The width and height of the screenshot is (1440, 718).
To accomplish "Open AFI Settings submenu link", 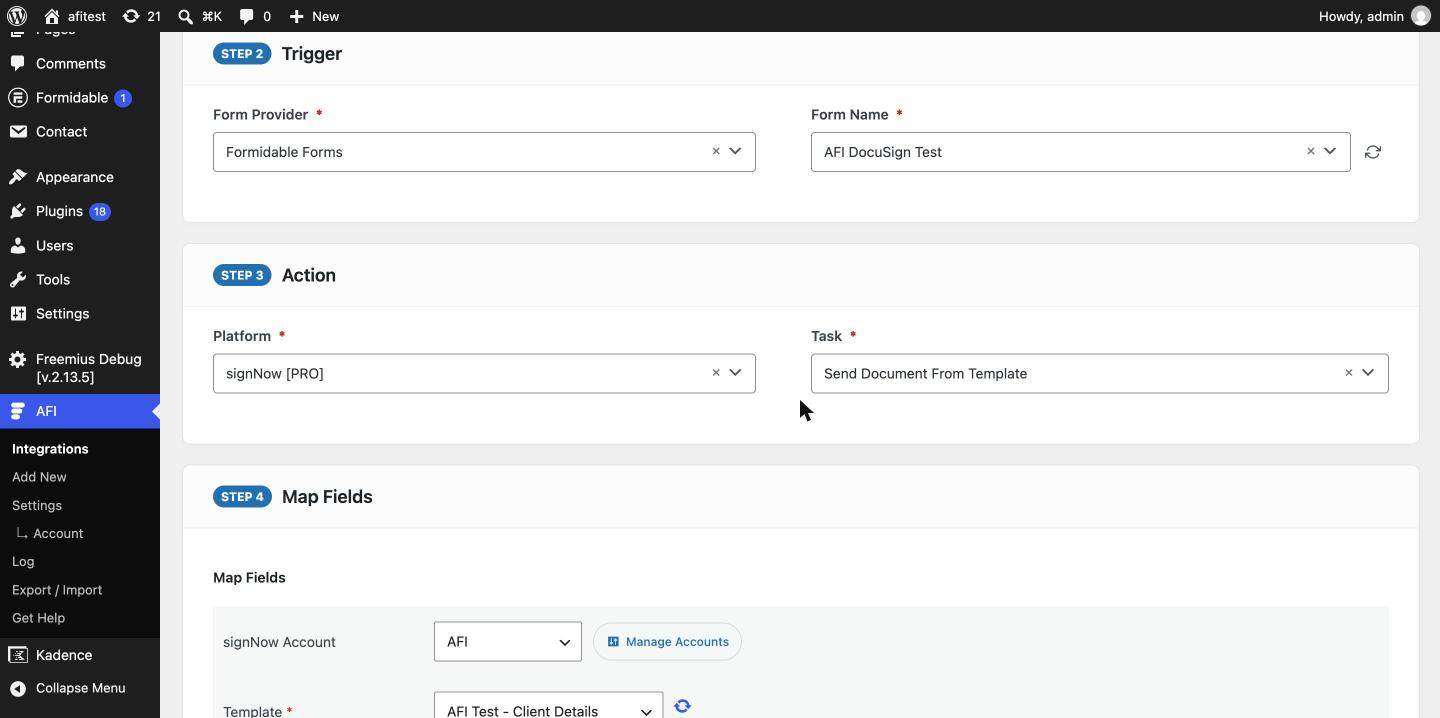I will point(37,505).
